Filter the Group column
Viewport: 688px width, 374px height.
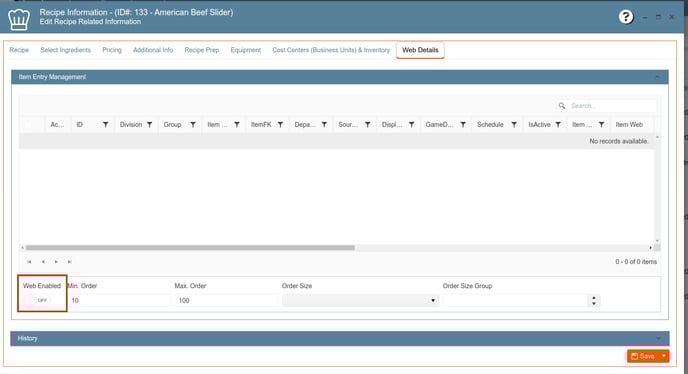pyautogui.click(x=193, y=125)
